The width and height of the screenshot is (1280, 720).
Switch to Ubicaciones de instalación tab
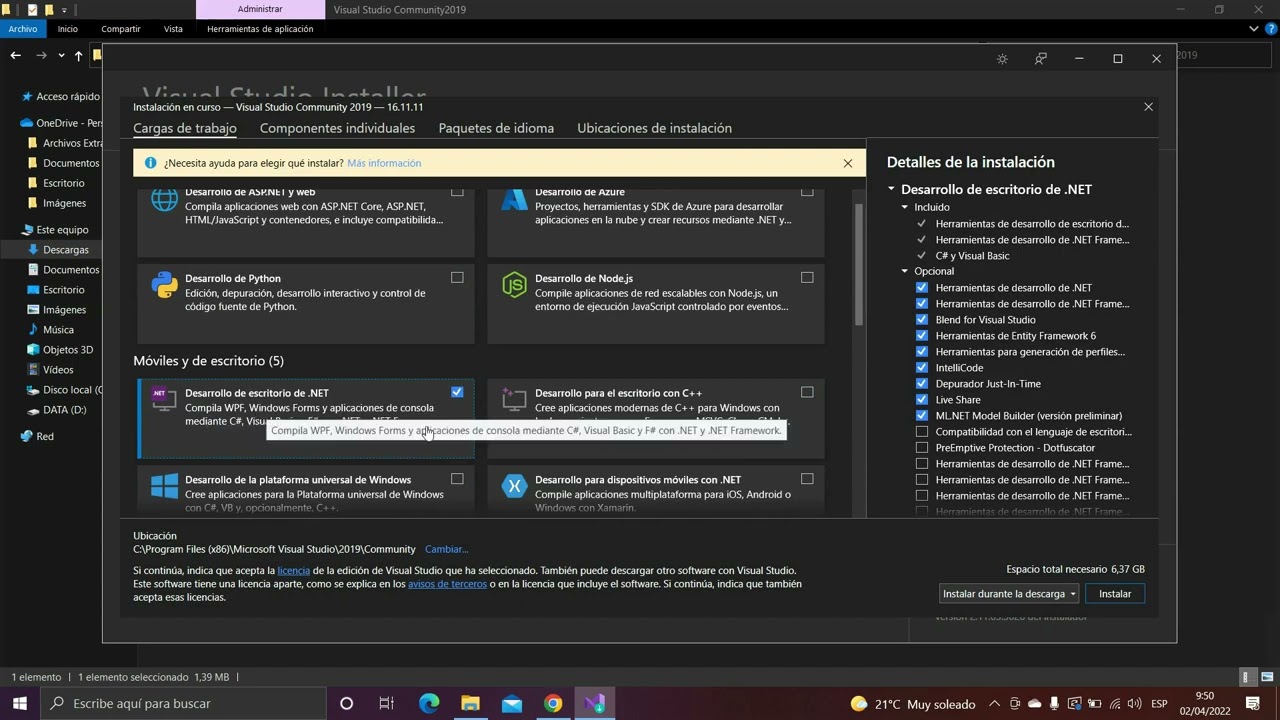[654, 128]
